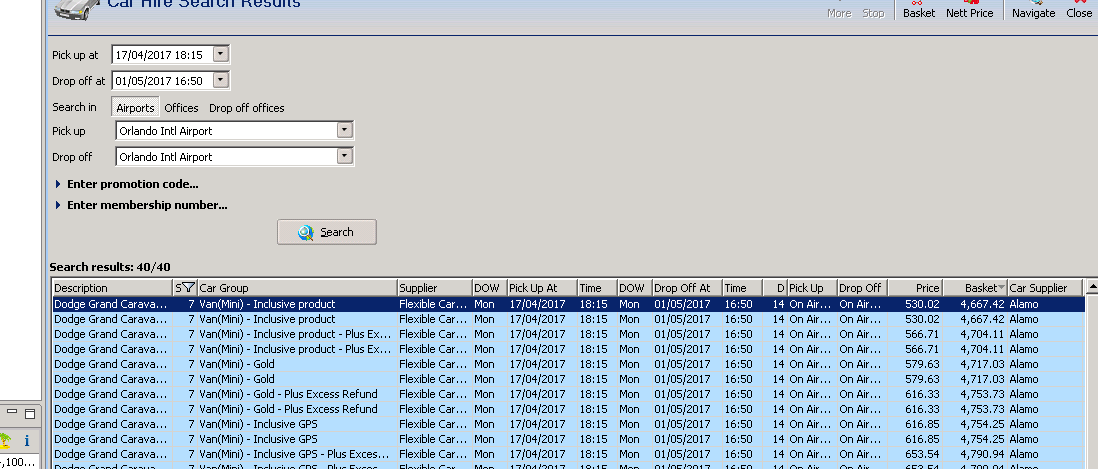Click the sort arrow on the Basket column header

pyautogui.click(x=1000, y=288)
